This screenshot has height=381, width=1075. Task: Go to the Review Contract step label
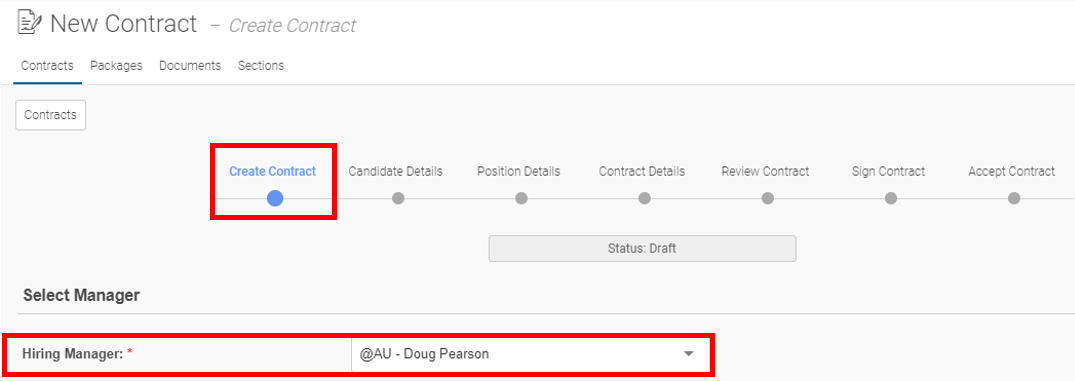click(x=765, y=171)
